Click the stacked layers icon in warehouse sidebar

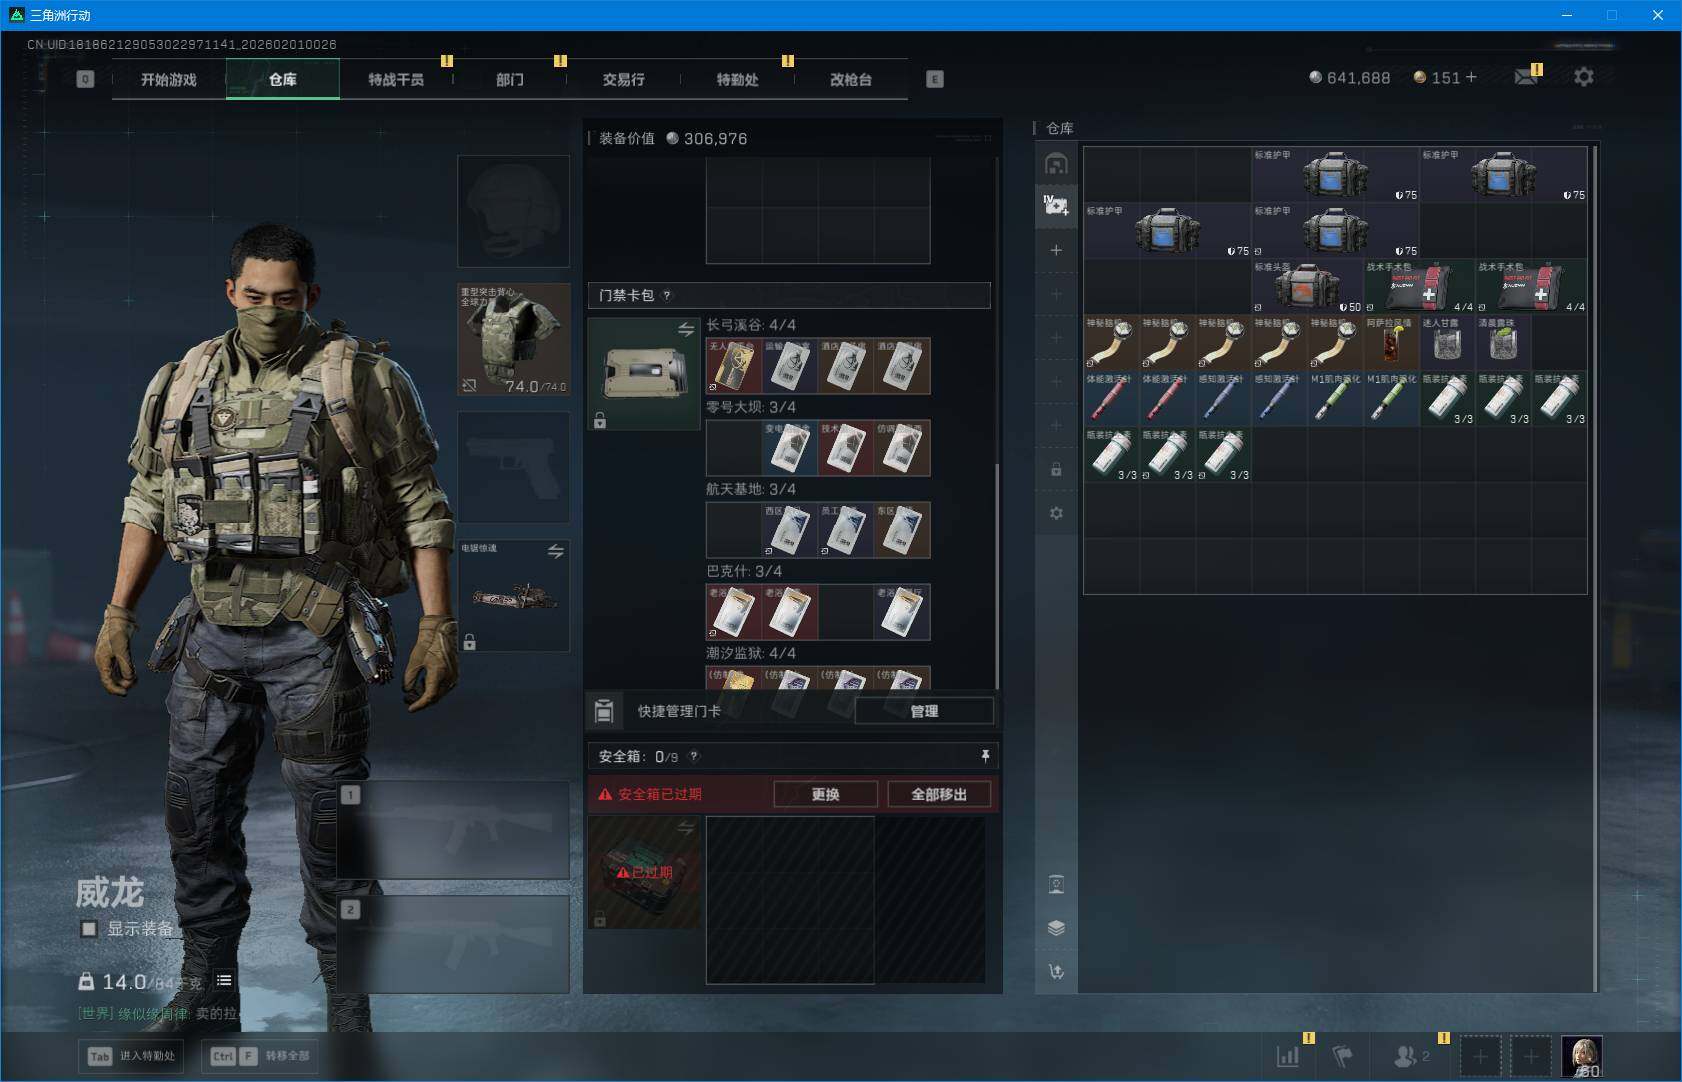[x=1056, y=928]
